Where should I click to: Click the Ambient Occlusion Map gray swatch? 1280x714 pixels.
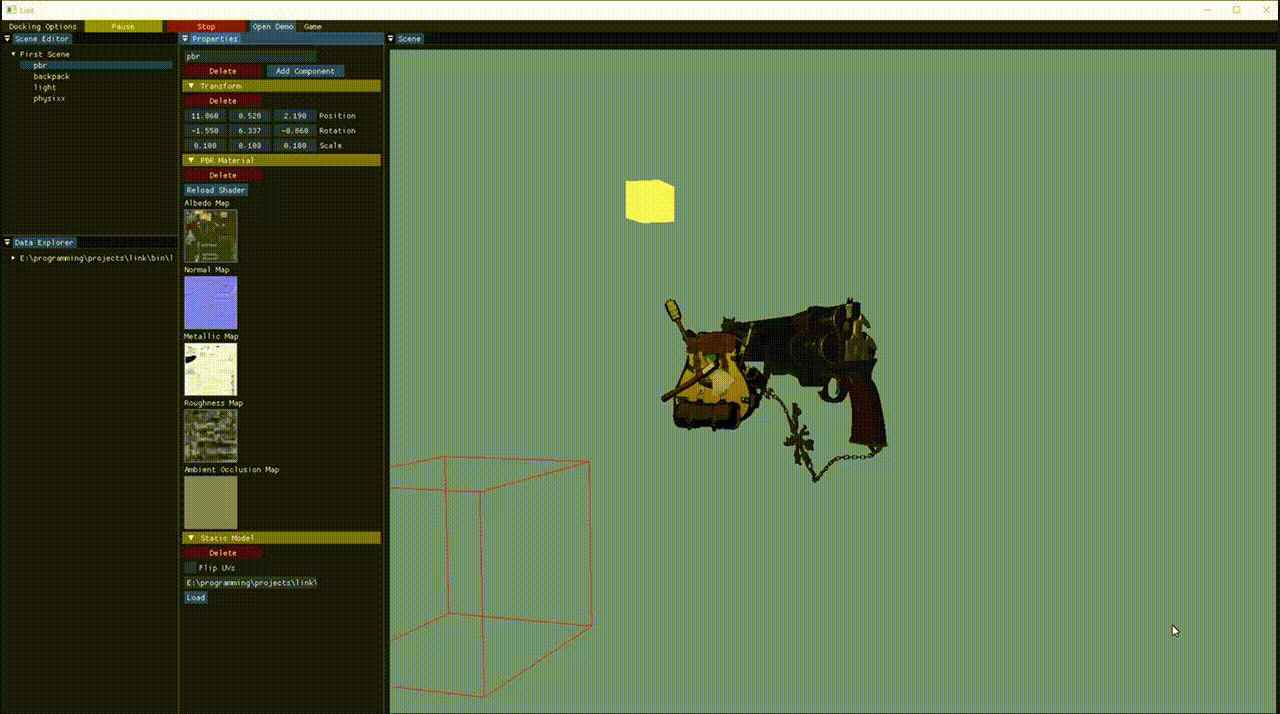point(211,502)
